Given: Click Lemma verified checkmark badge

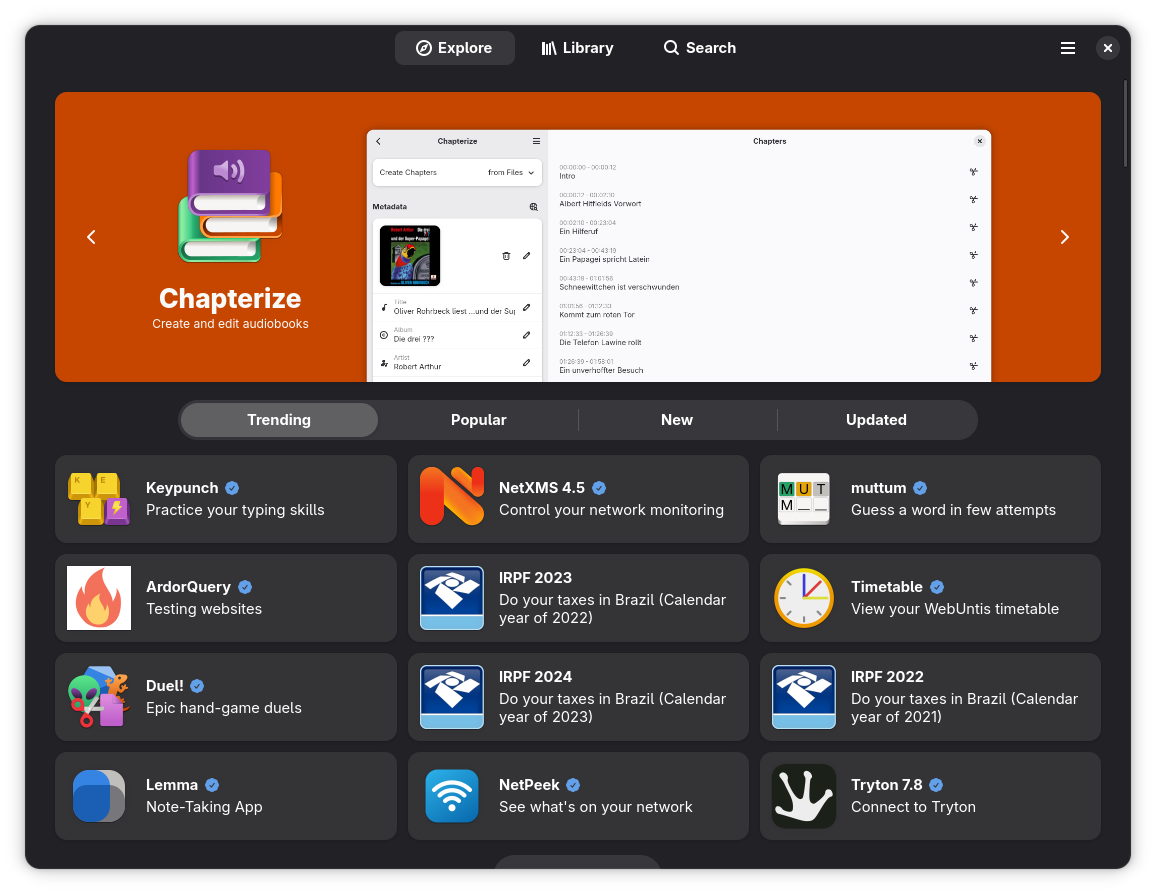Looking at the screenshot, I should point(212,785).
